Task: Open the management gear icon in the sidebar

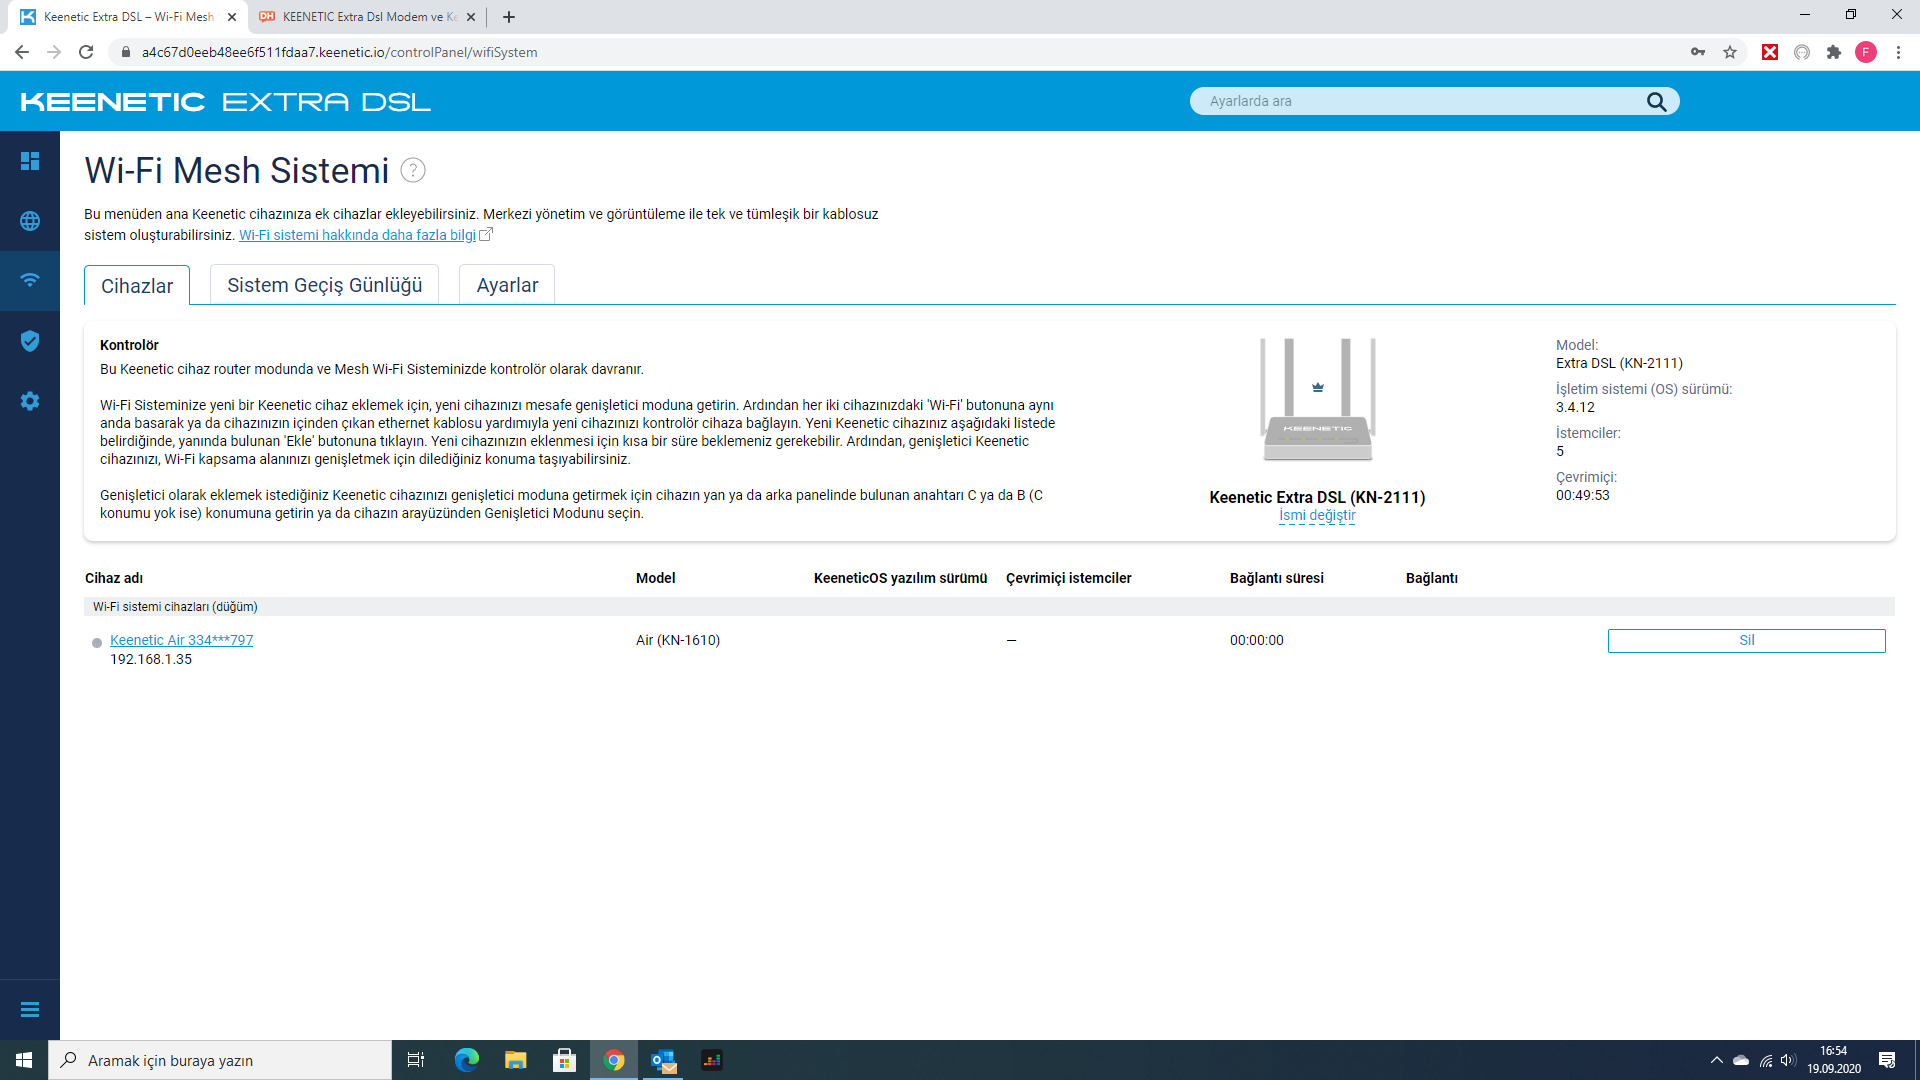Action: [x=30, y=401]
